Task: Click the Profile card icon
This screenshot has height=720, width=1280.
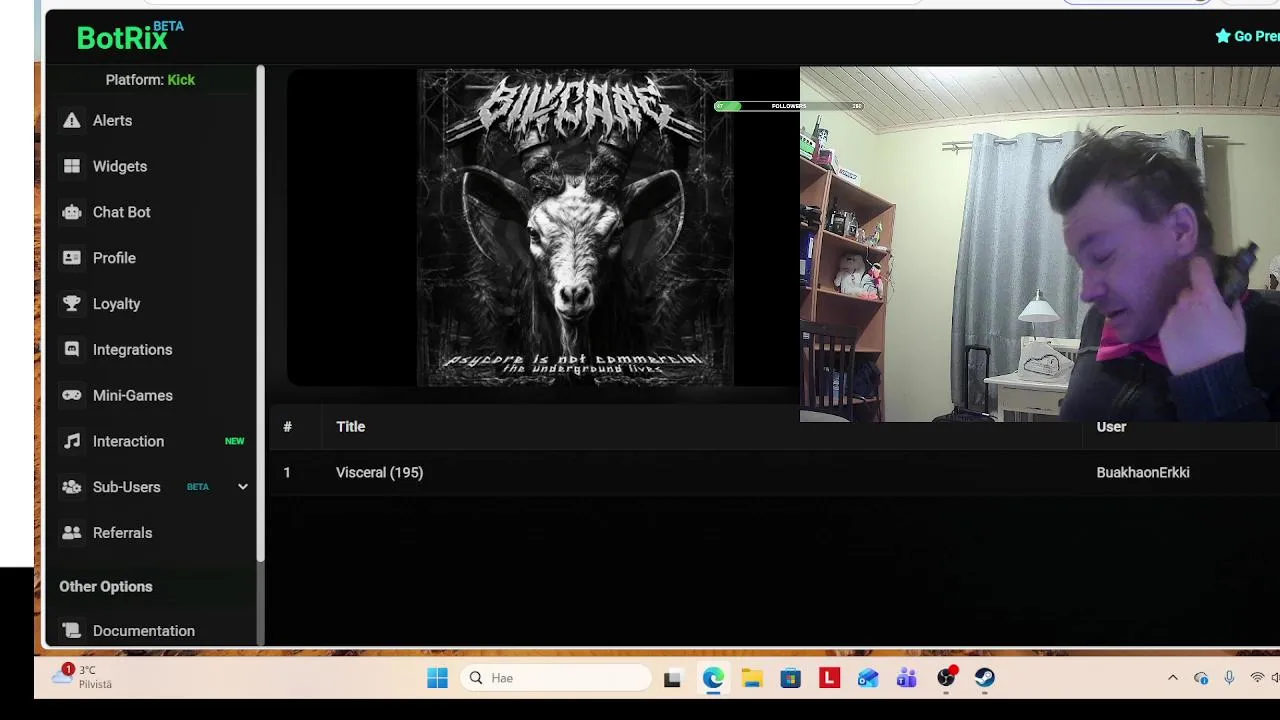Action: click(71, 258)
